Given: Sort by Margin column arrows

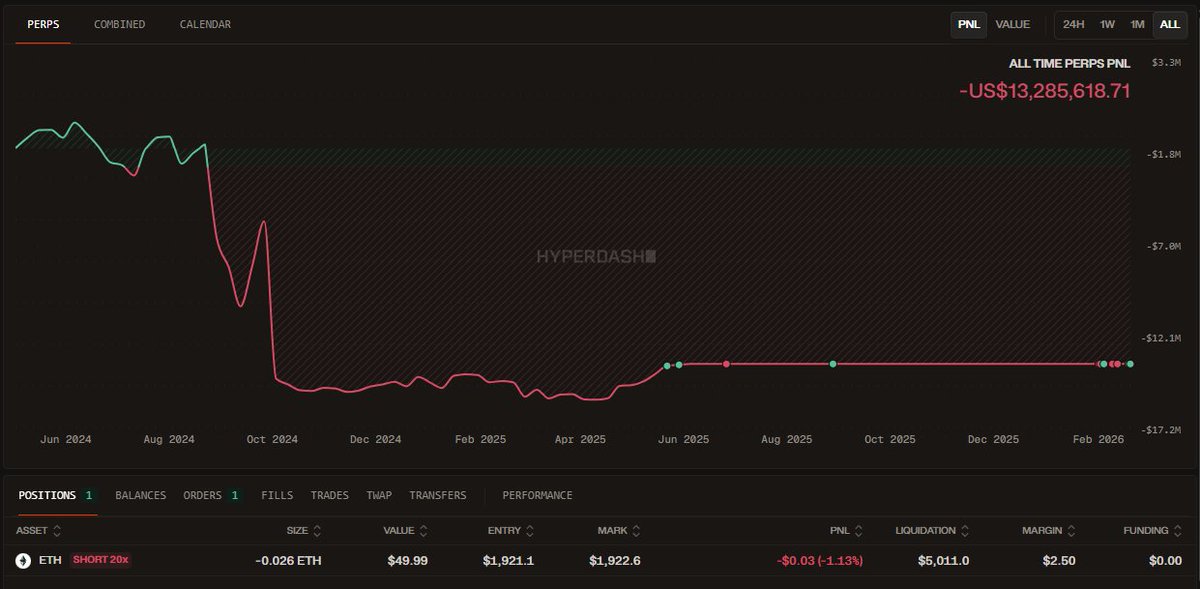Looking at the screenshot, I should 1071,531.
